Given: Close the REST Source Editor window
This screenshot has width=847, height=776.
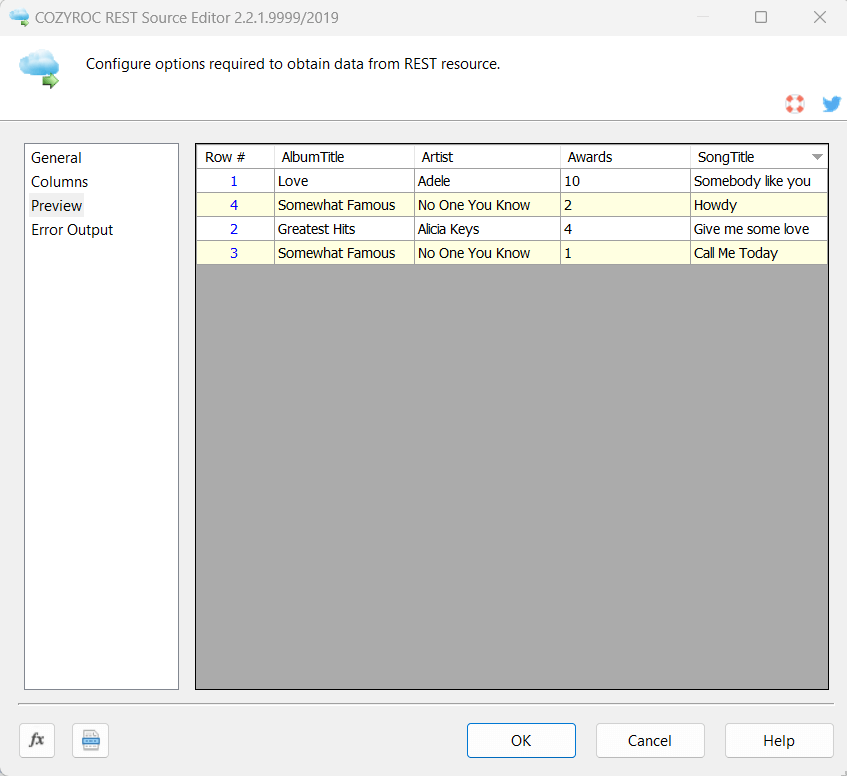Looking at the screenshot, I should tap(819, 17).
